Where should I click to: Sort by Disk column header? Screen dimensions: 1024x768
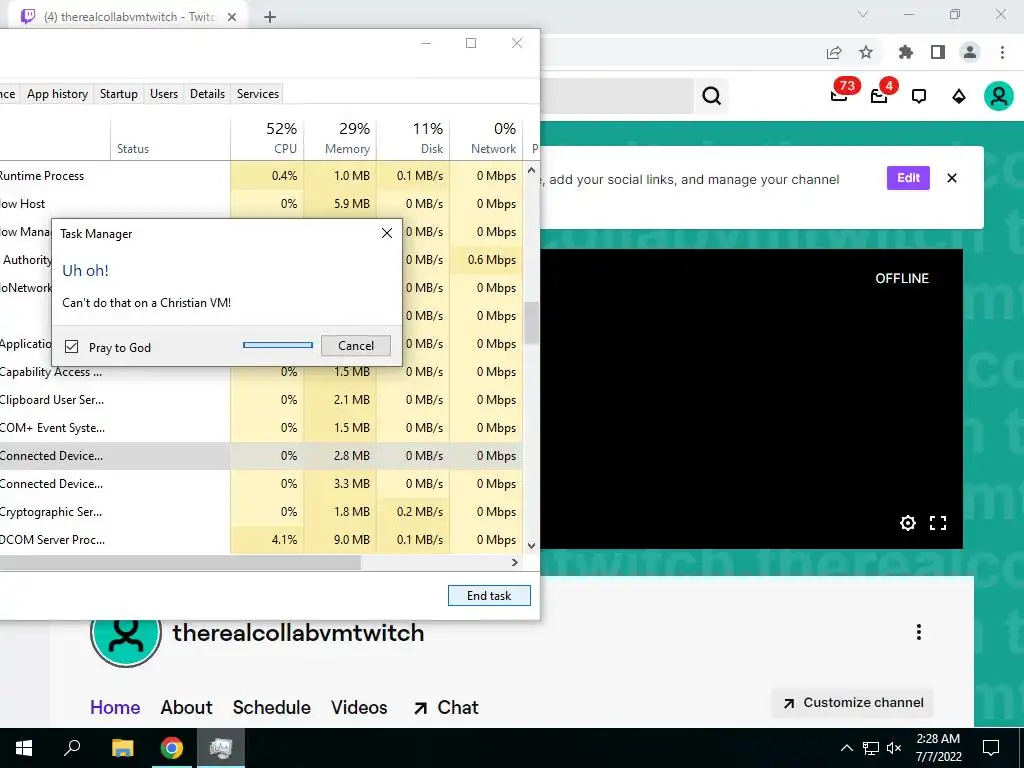[413, 139]
